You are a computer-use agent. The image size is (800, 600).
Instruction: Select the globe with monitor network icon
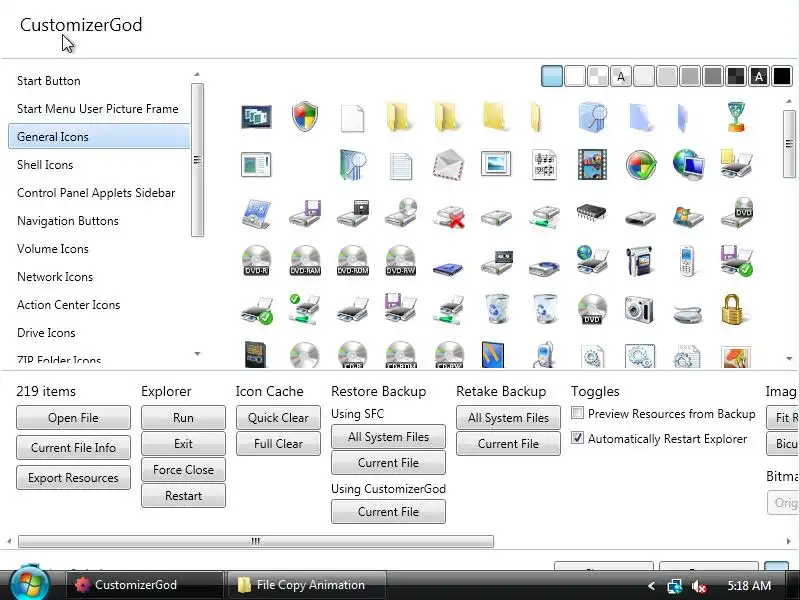[688, 164]
